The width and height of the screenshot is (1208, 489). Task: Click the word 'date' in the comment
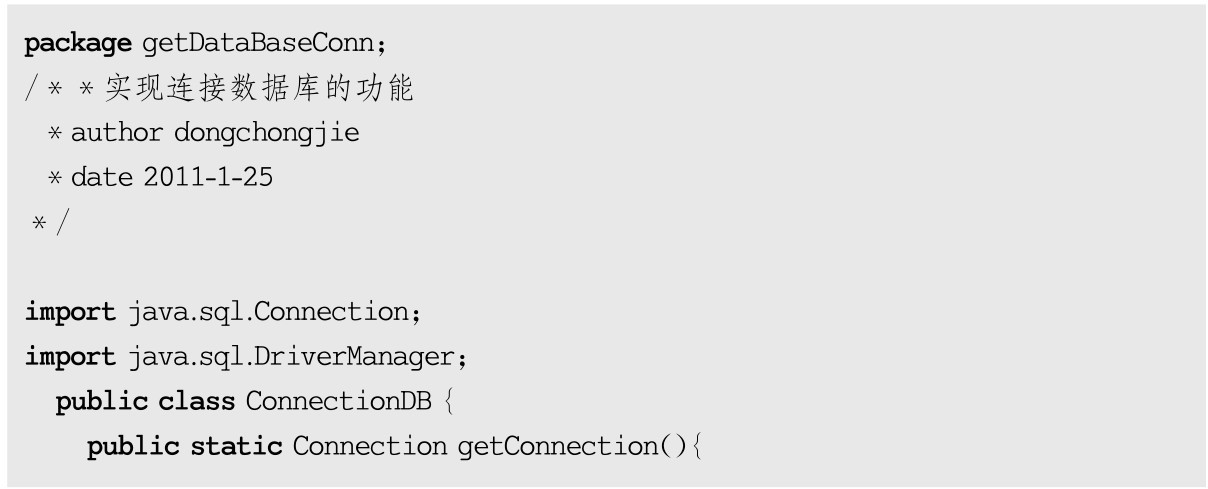click(x=101, y=177)
